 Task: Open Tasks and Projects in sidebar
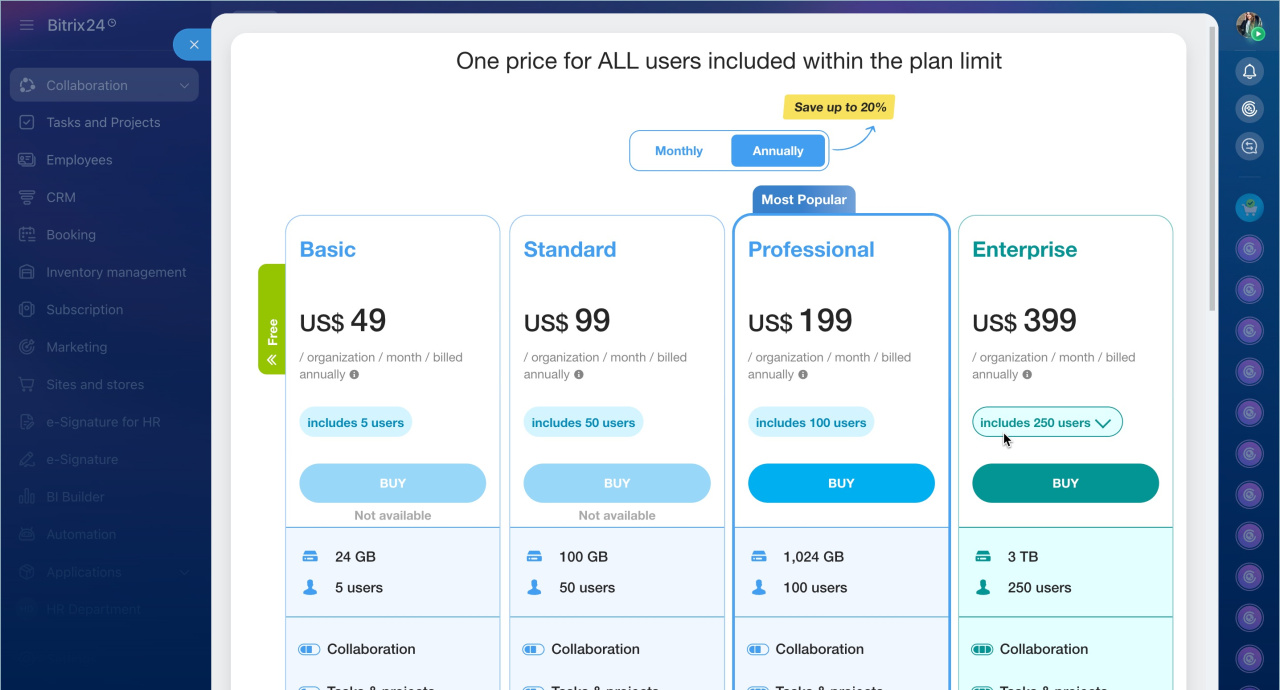[103, 123]
